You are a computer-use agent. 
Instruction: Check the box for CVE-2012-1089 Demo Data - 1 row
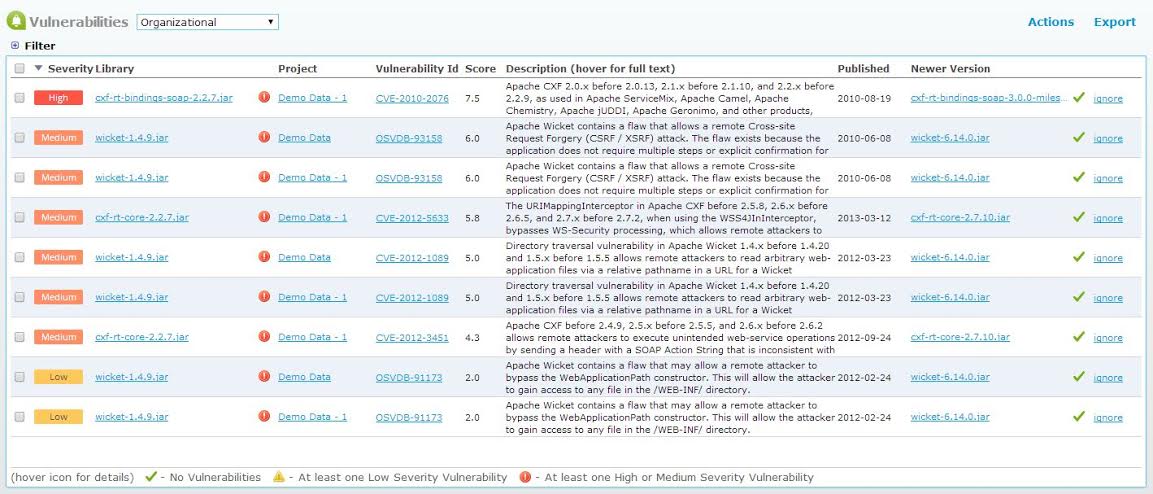(x=19, y=297)
